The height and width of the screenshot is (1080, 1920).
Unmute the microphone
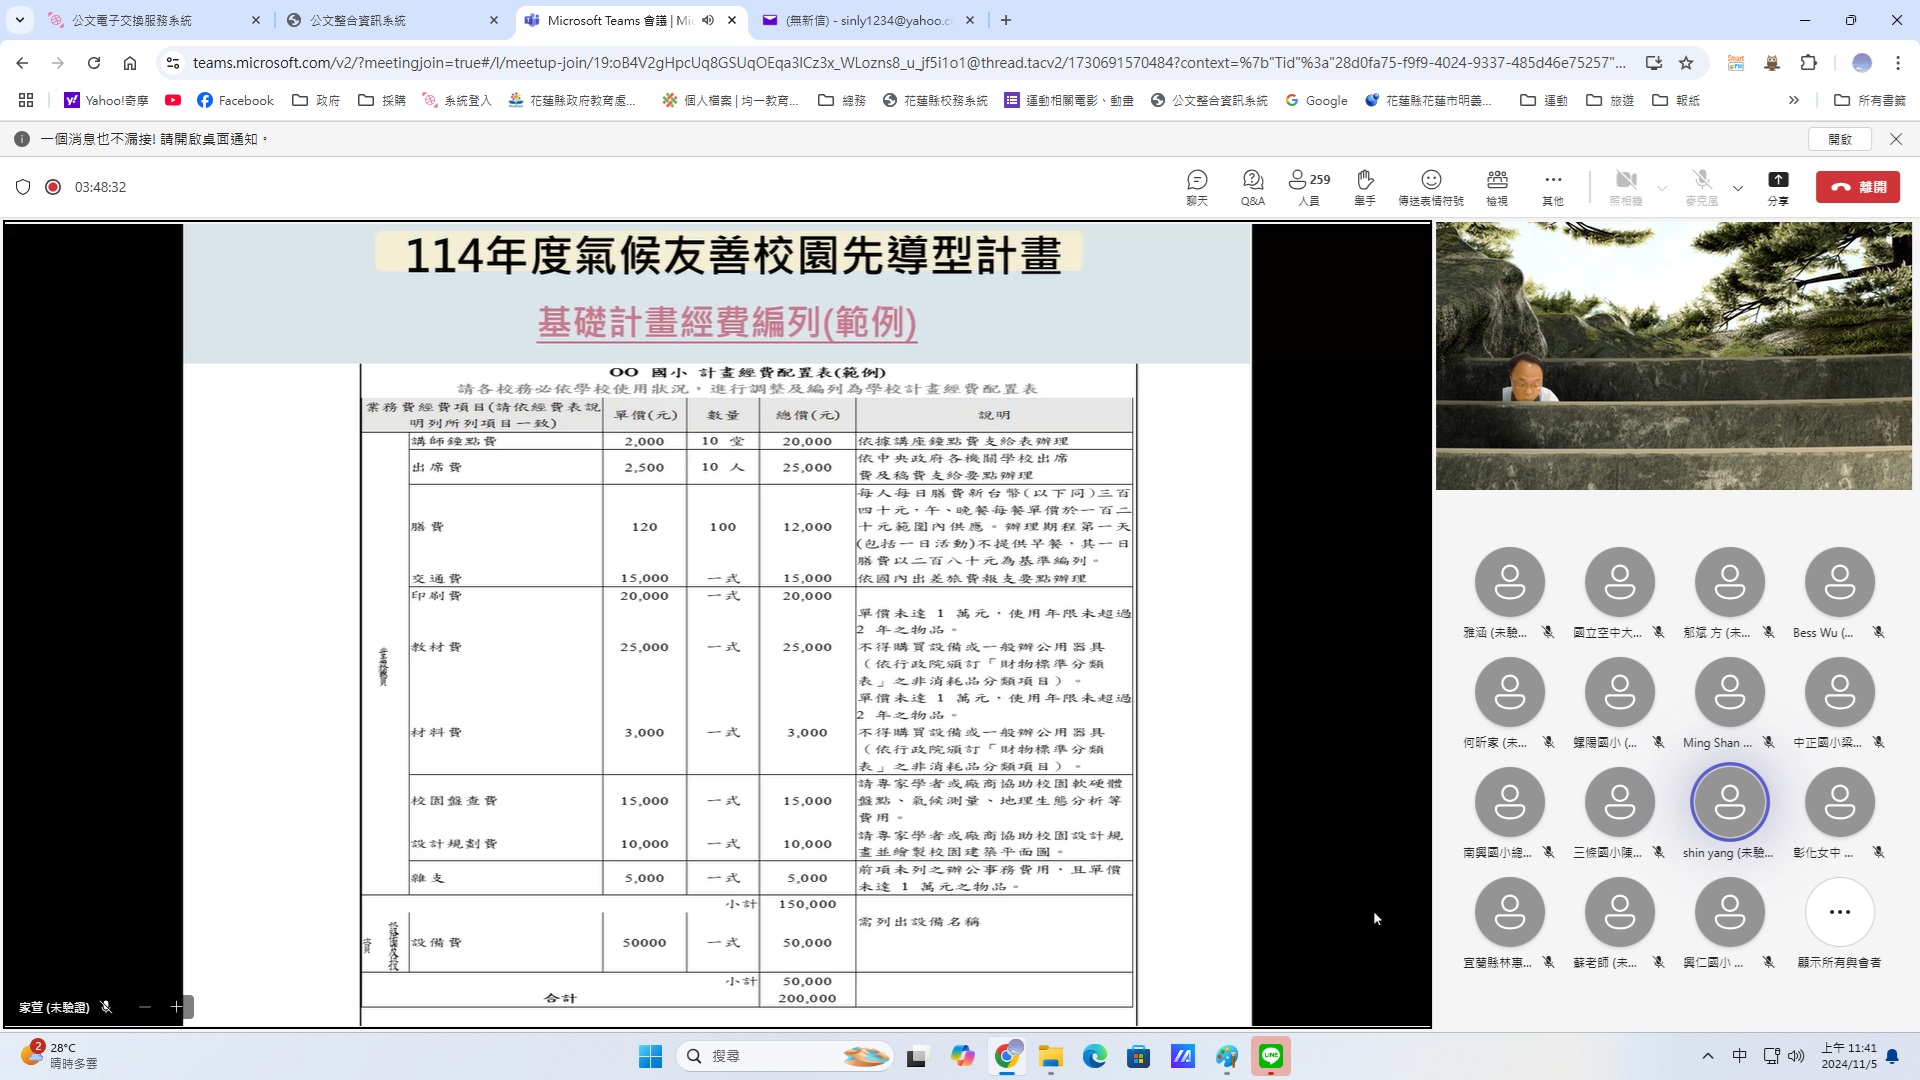(x=1701, y=186)
